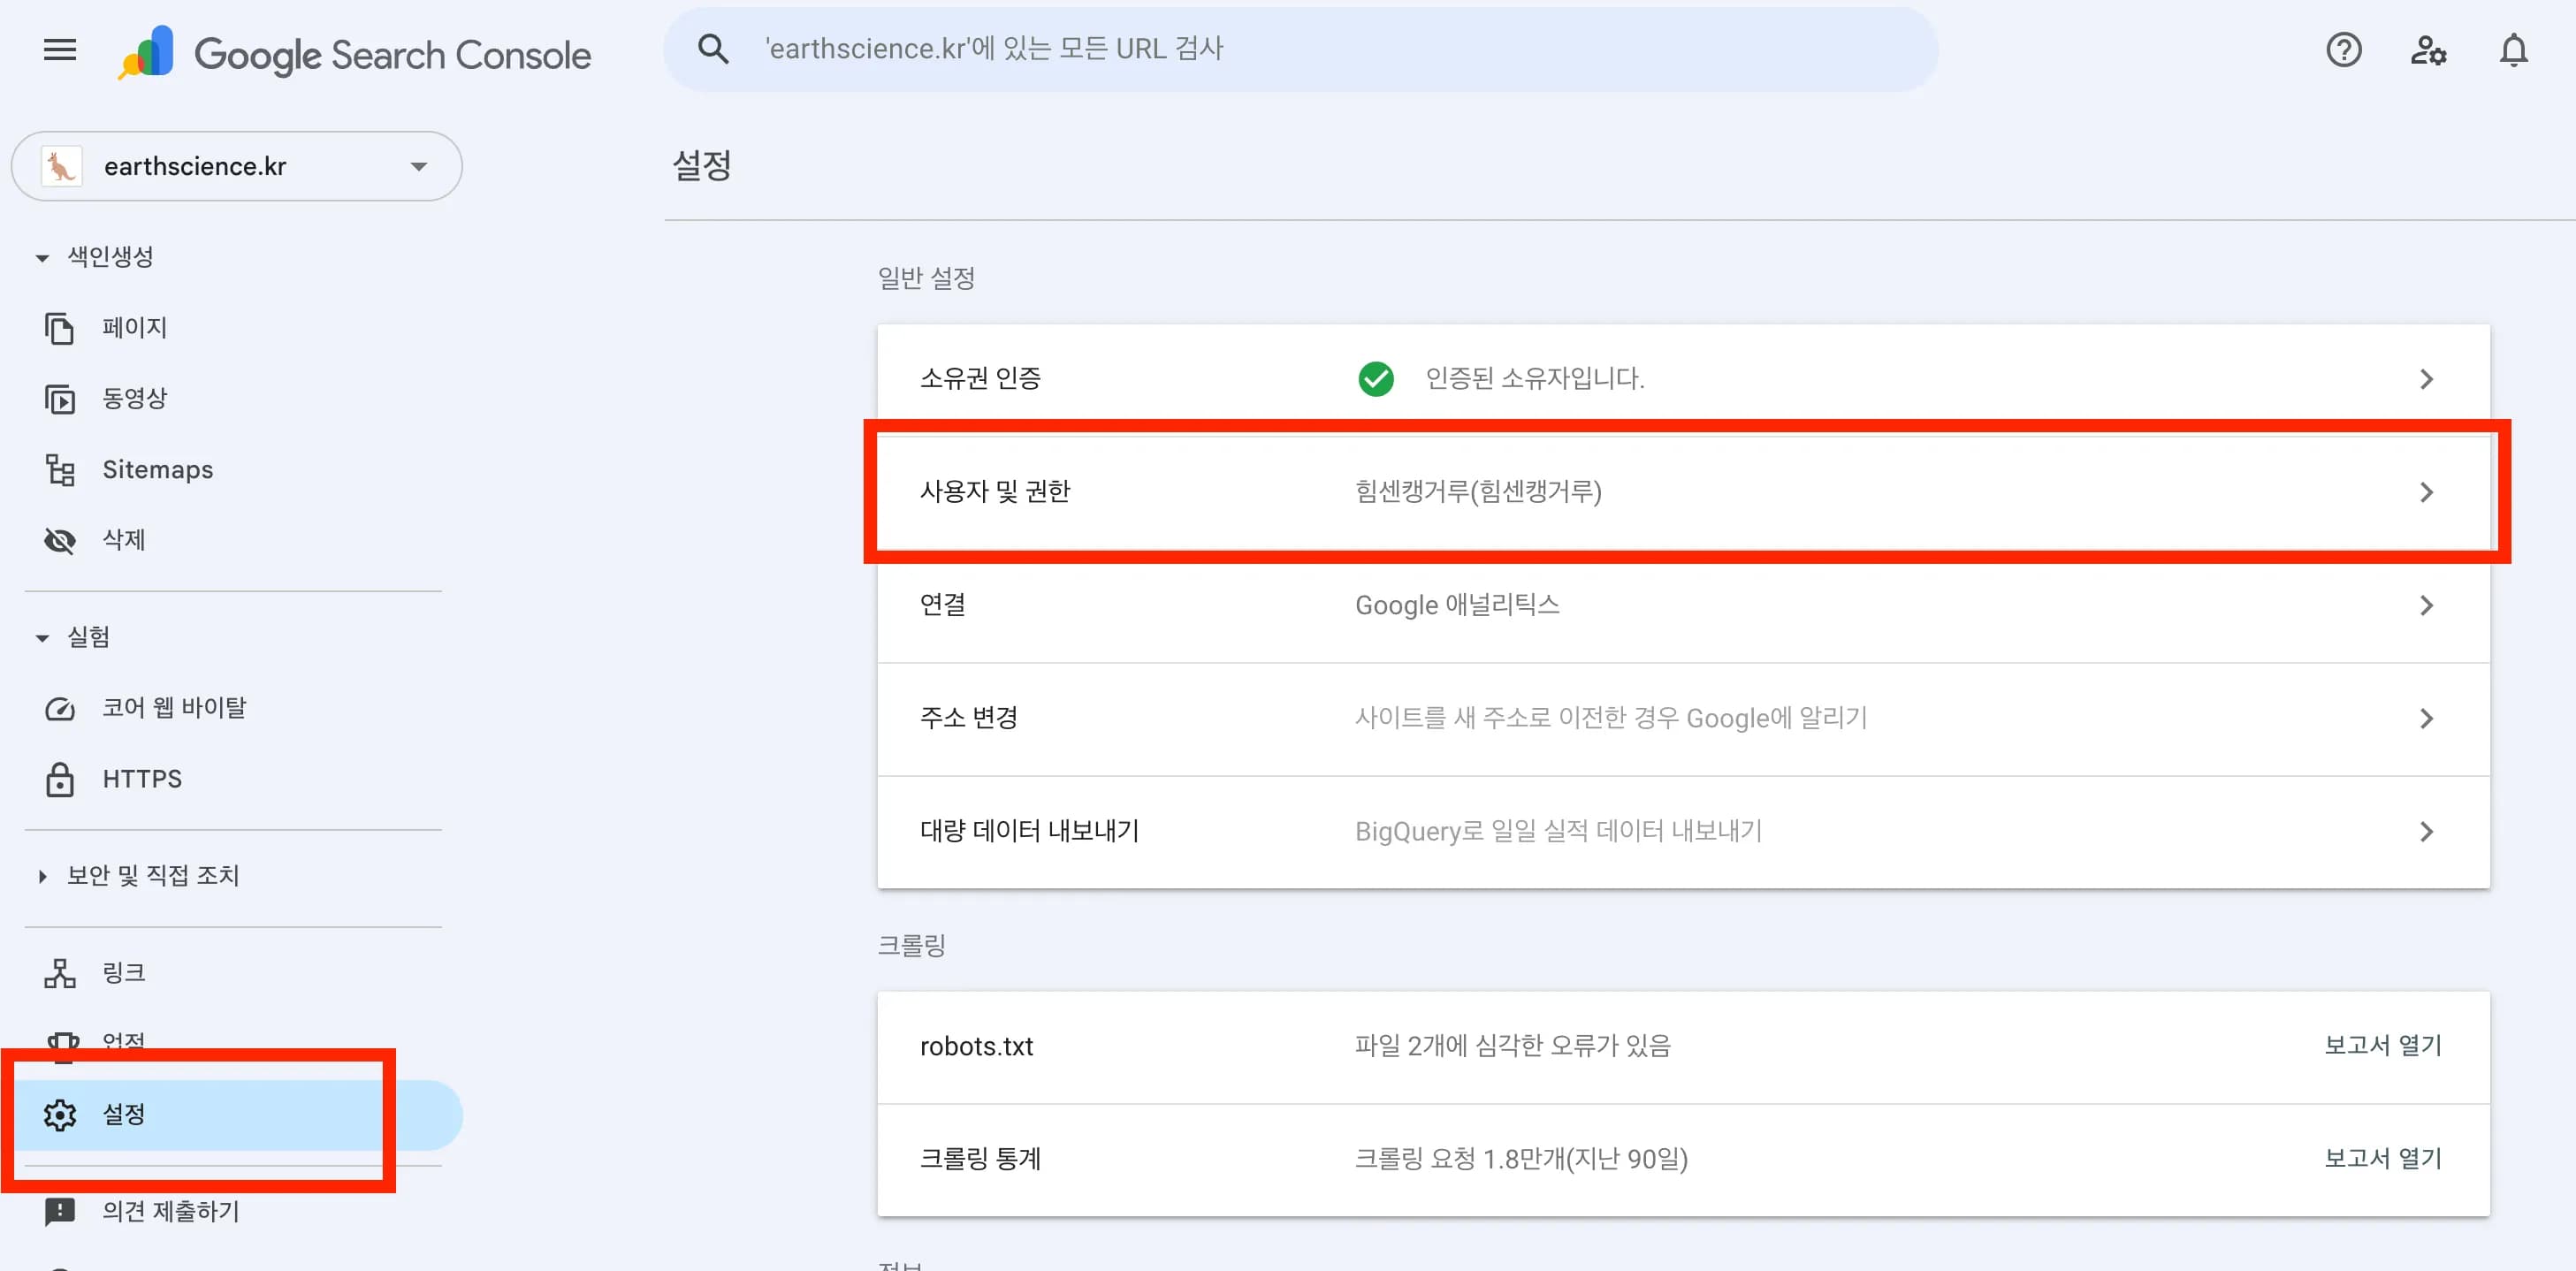The height and width of the screenshot is (1271, 2576).
Task: Select 설정 in the sidebar
Action: click(x=124, y=1114)
